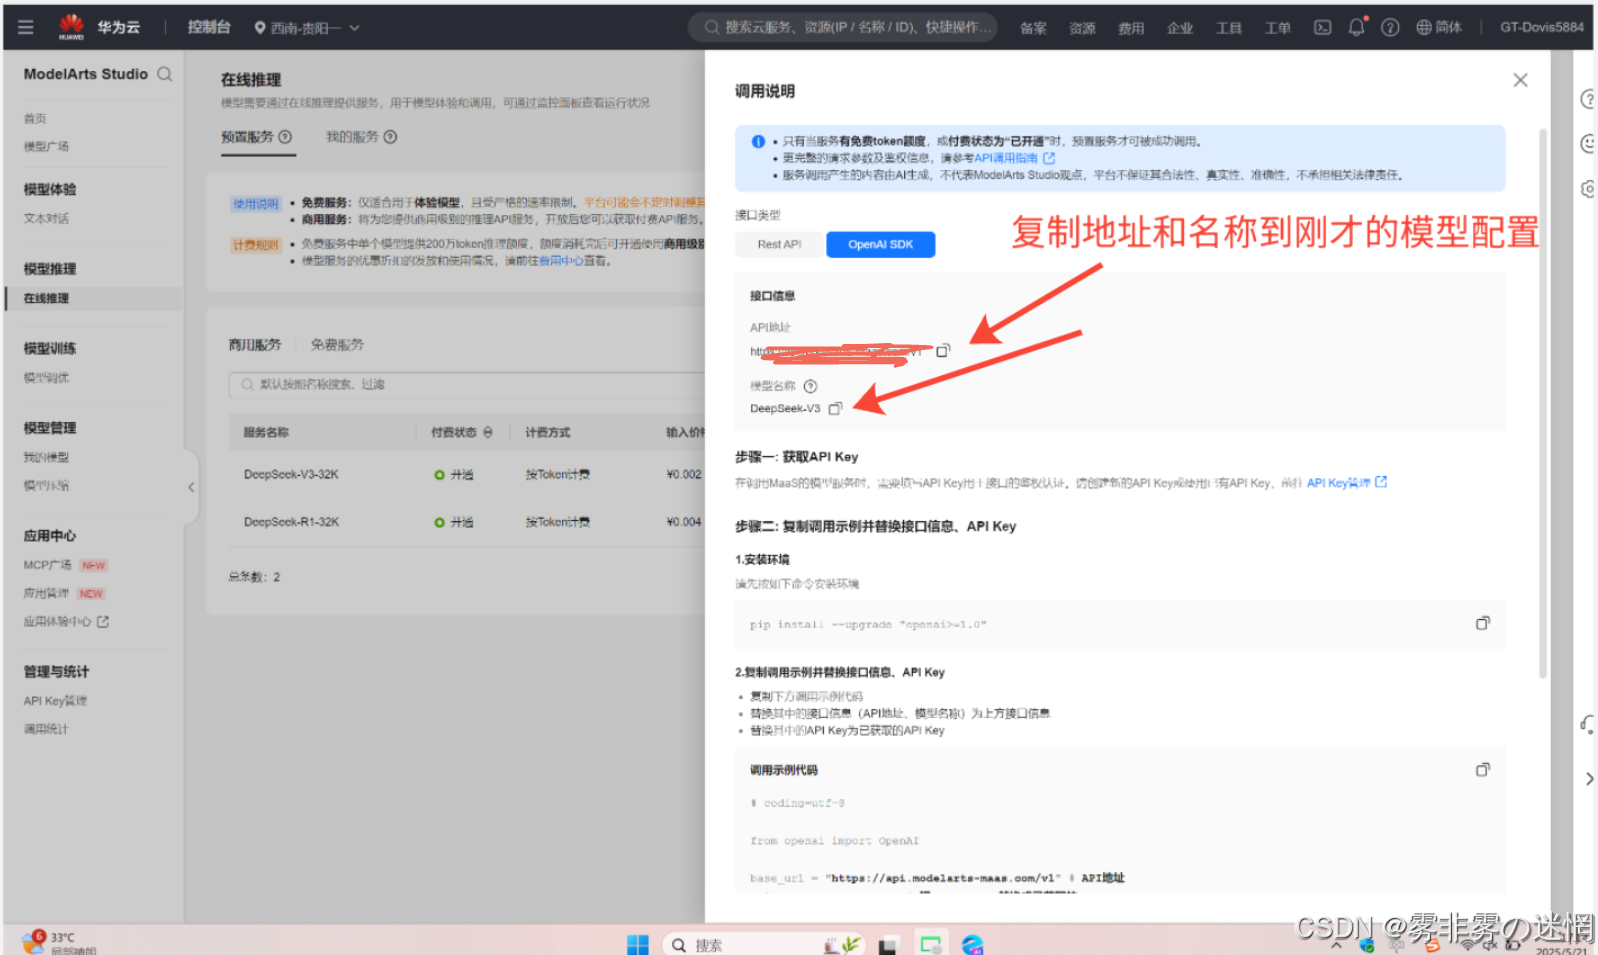Expand the 西南-贵阳一 region dropdown

click(x=307, y=28)
